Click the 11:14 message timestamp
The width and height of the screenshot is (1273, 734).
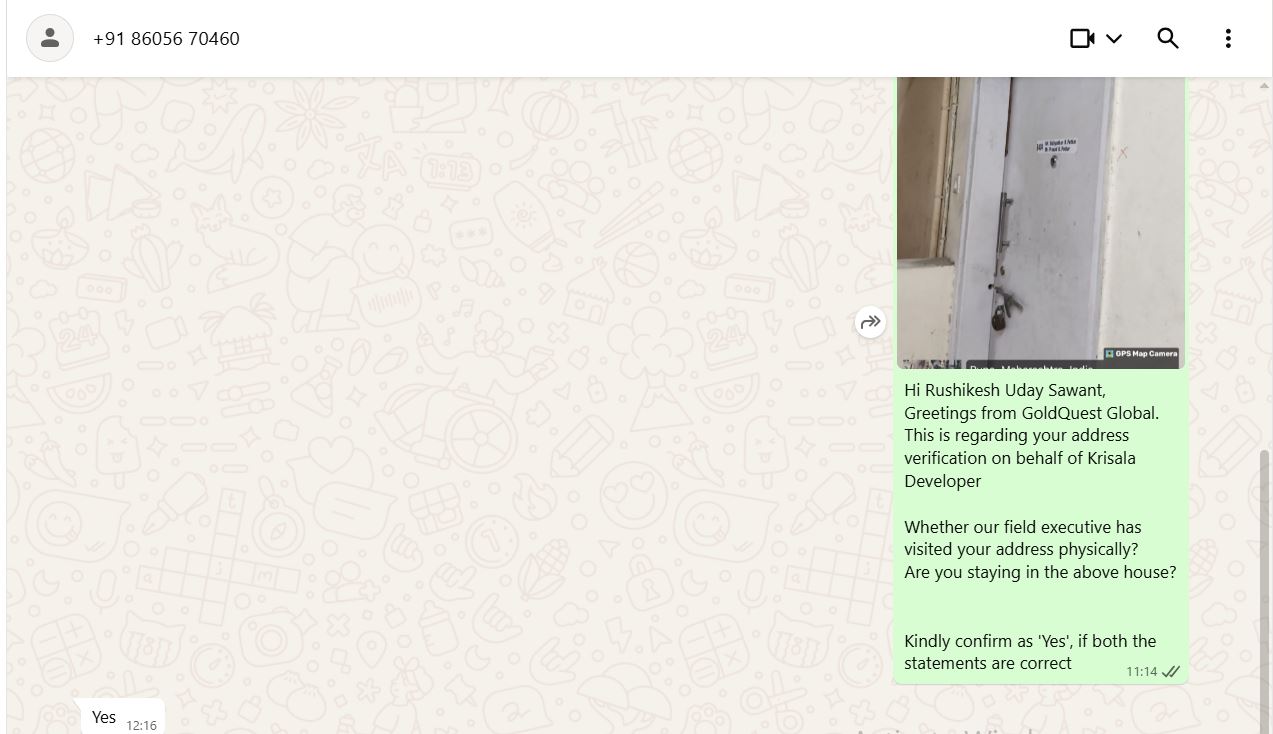(x=1141, y=671)
